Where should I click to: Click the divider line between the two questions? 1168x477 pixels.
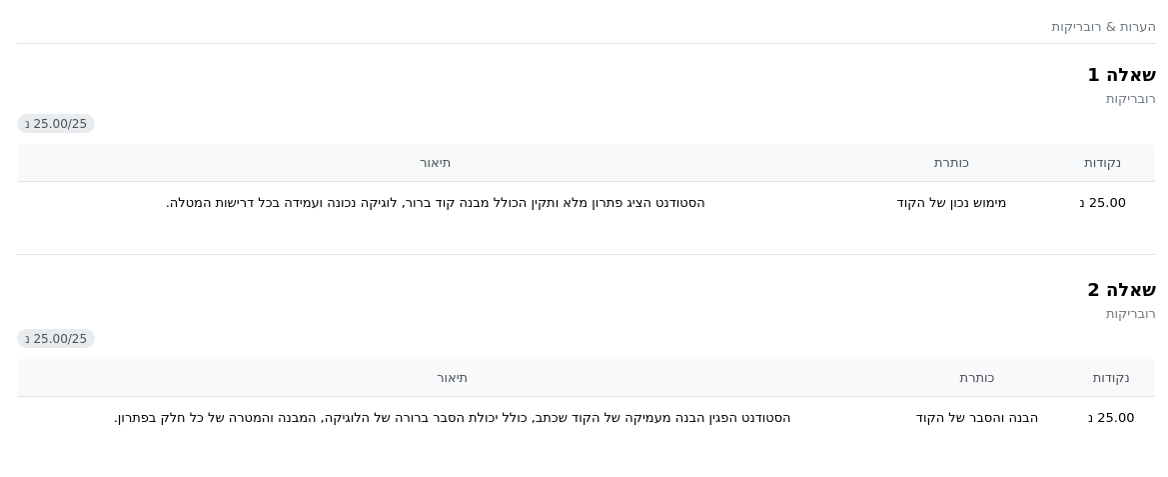click(x=586, y=255)
